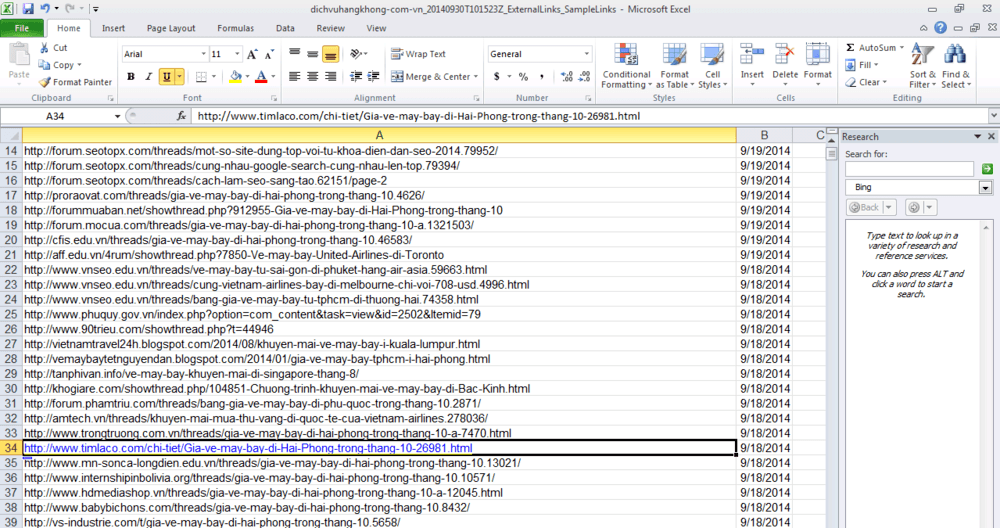Decrease font size with Shrink Font icon
This screenshot has height=528, width=1000.
(x=269, y=54)
